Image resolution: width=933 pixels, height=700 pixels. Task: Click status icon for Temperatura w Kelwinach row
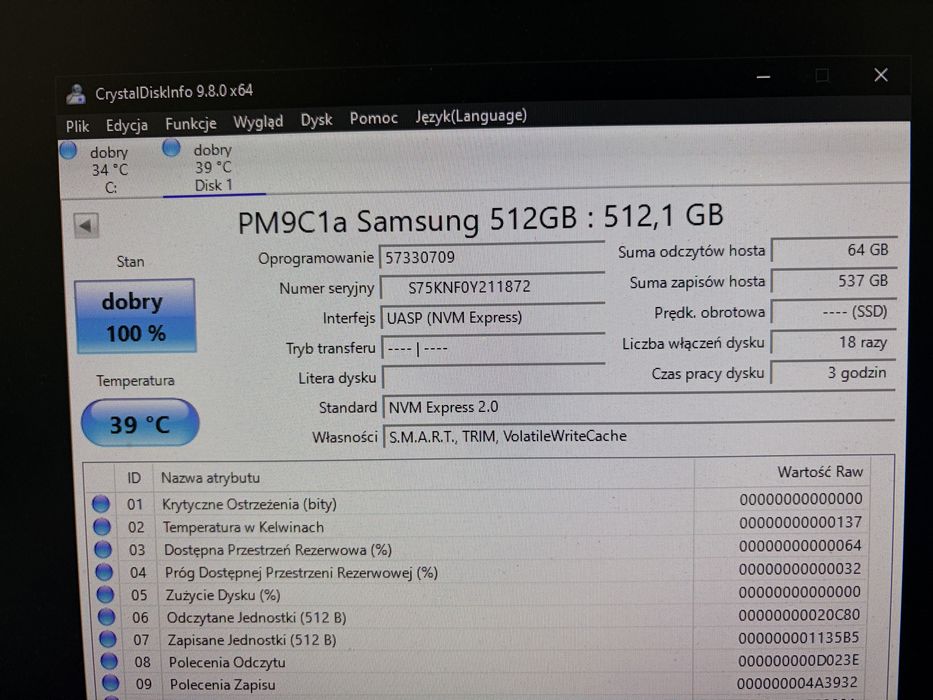coord(102,526)
